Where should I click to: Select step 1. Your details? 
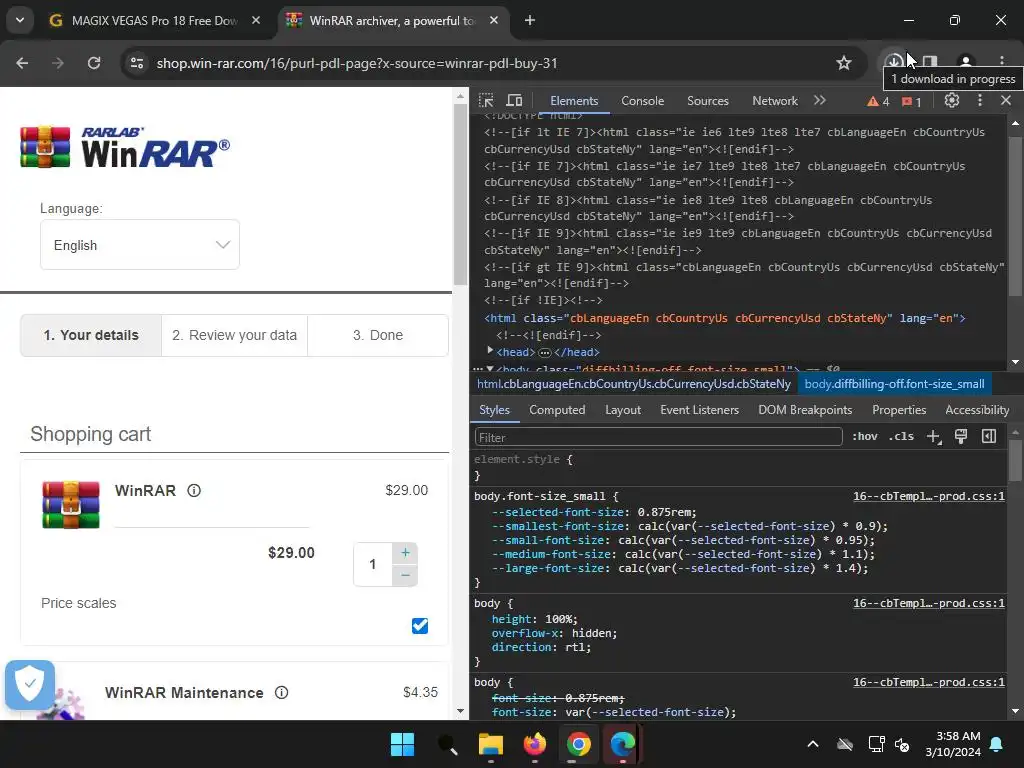tap(91, 335)
